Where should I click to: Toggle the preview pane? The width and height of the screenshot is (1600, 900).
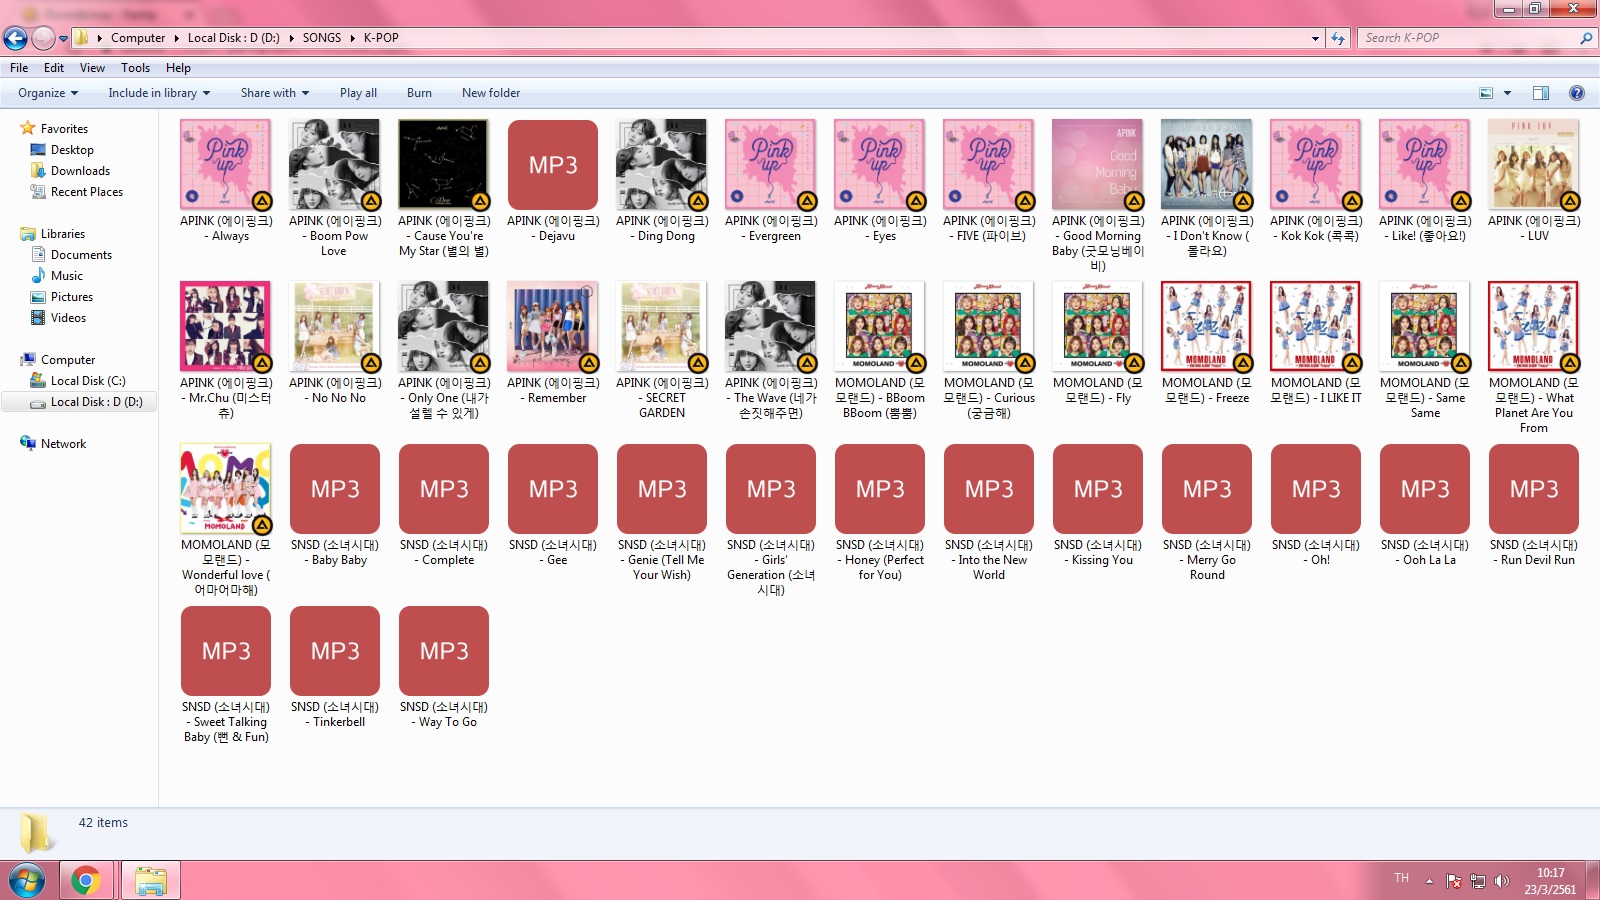[x=1541, y=93]
